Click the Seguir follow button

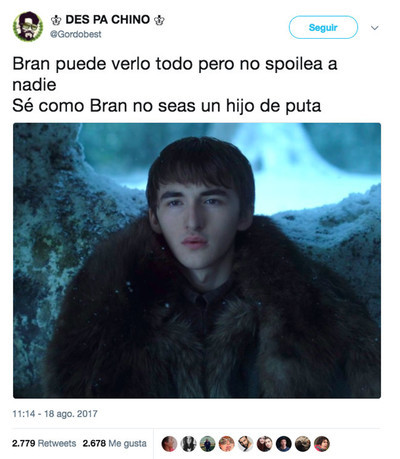pyautogui.click(x=323, y=27)
